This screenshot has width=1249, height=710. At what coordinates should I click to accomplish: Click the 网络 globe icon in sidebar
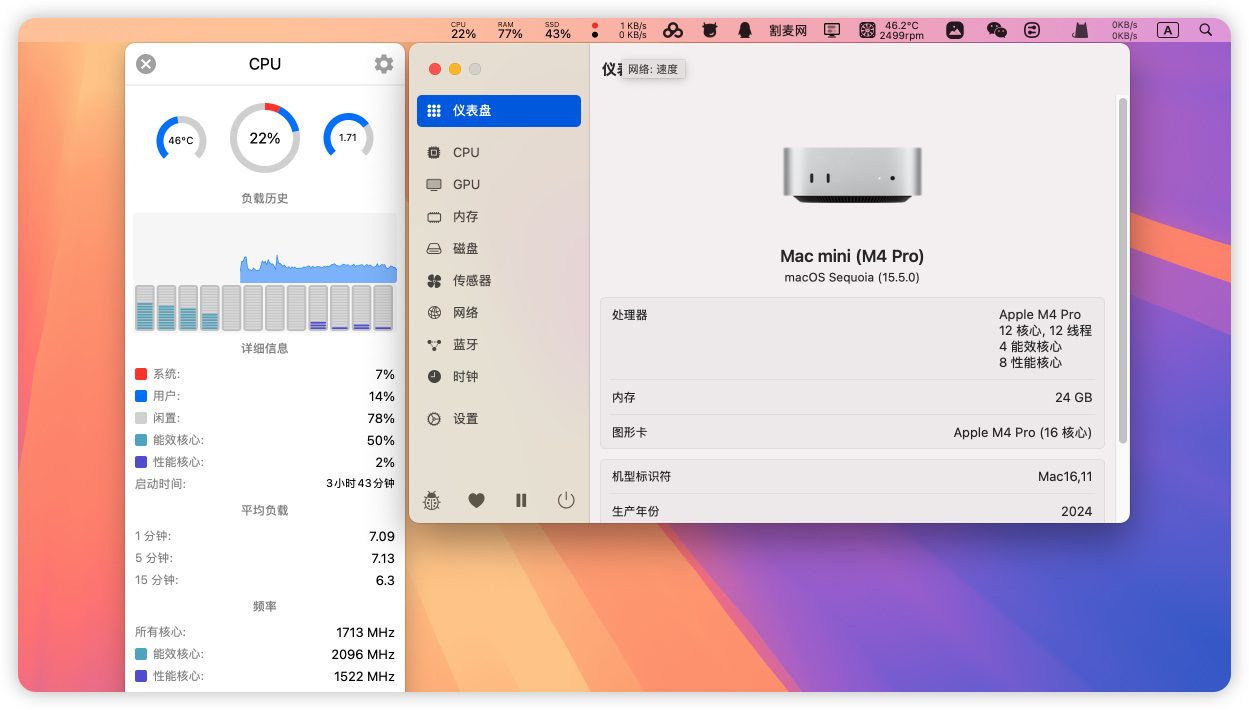tap(434, 313)
